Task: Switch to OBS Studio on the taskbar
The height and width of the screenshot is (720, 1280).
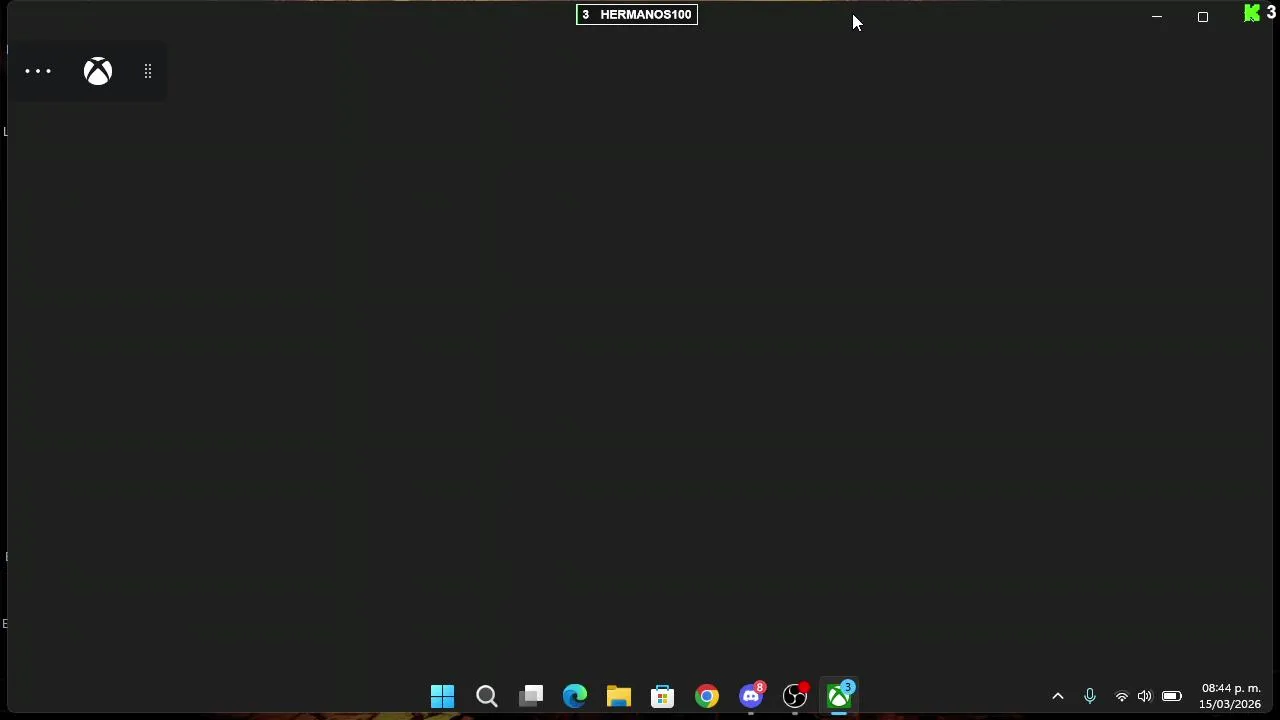Action: pyautogui.click(x=795, y=696)
